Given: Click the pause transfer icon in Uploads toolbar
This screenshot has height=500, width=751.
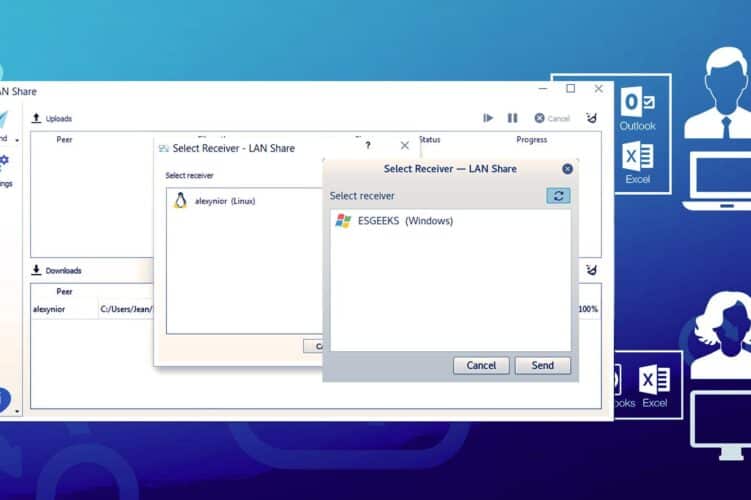Looking at the screenshot, I should coord(512,118).
